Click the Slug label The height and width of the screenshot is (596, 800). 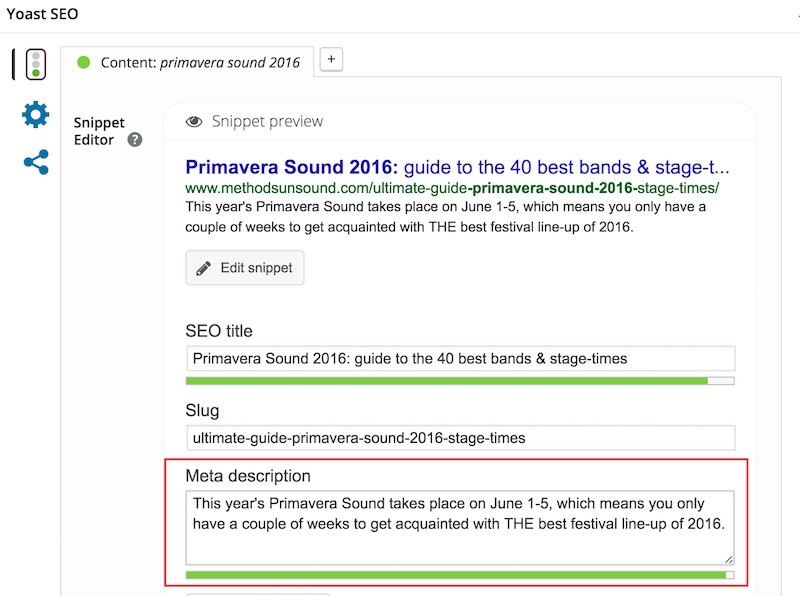click(202, 411)
